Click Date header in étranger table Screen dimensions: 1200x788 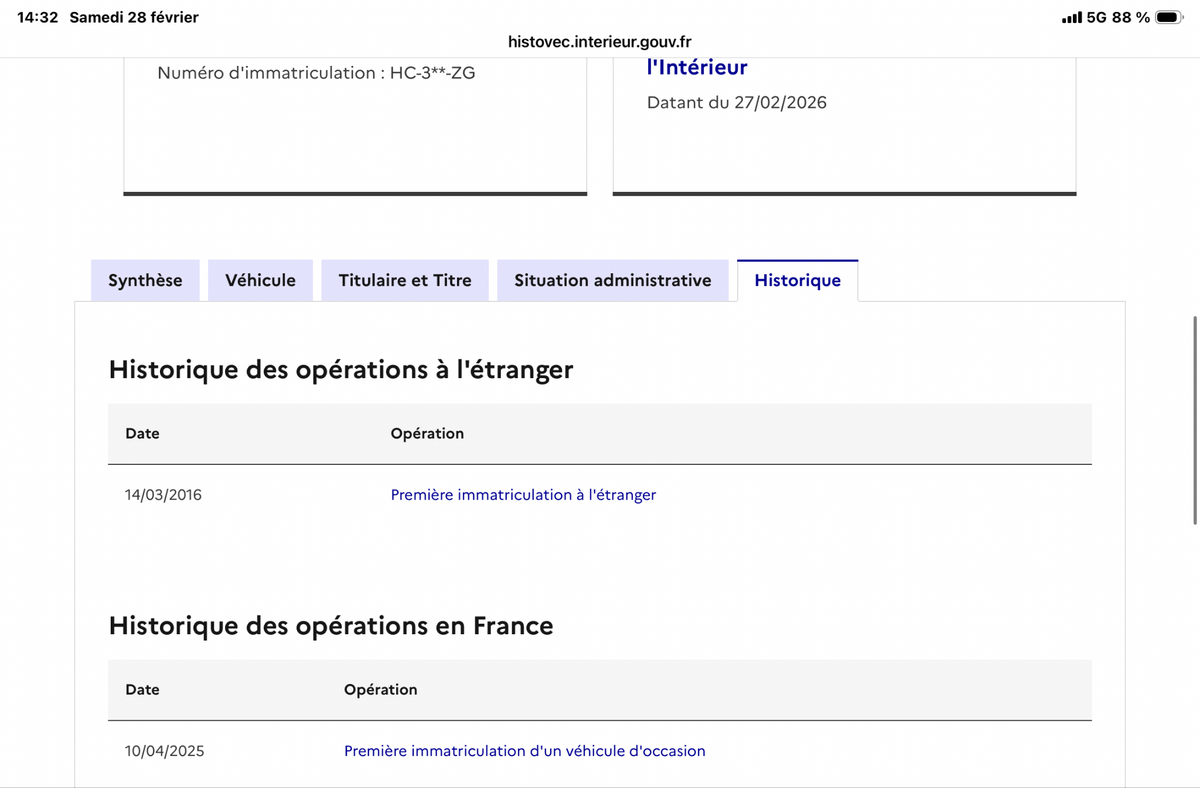(x=142, y=433)
